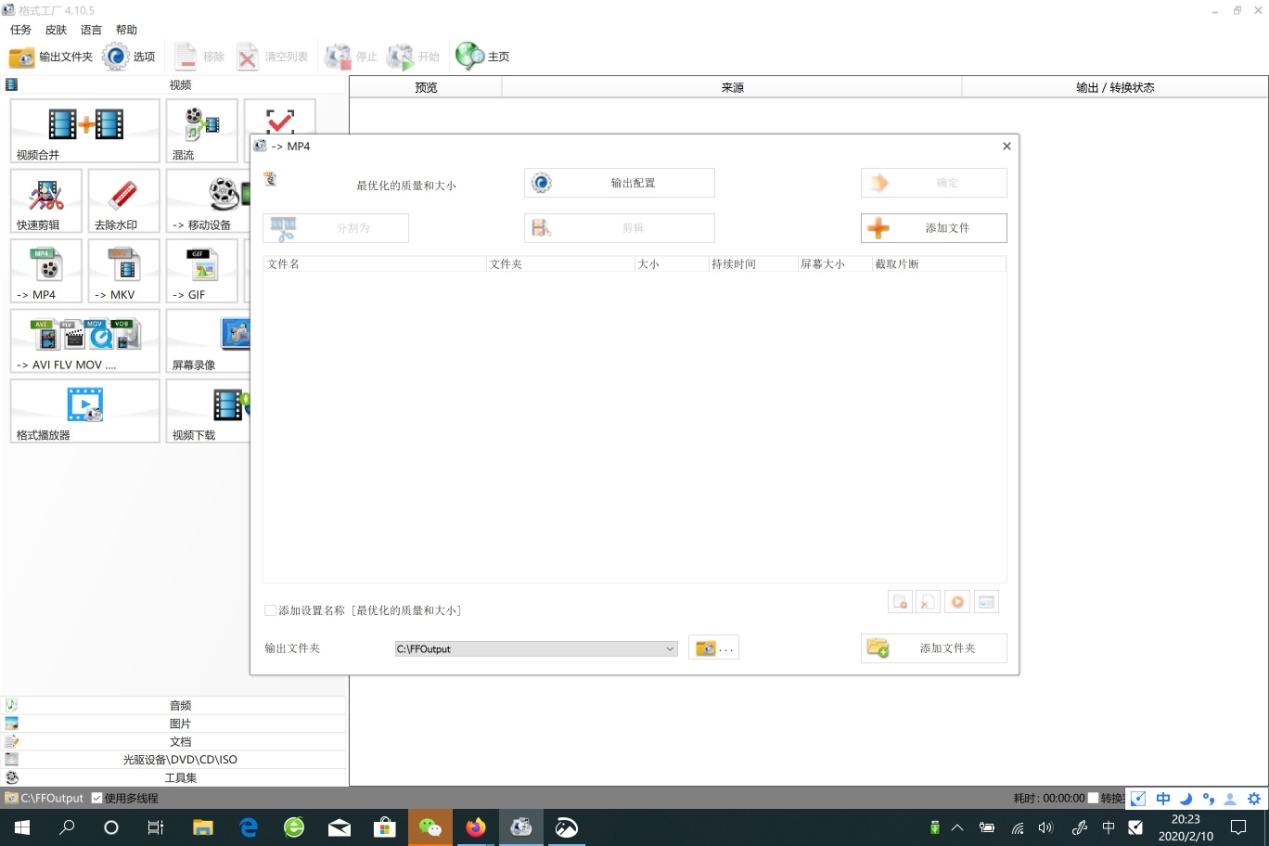This screenshot has width=1269, height=846.
Task: Open the 皮肤 menu
Action: point(55,30)
